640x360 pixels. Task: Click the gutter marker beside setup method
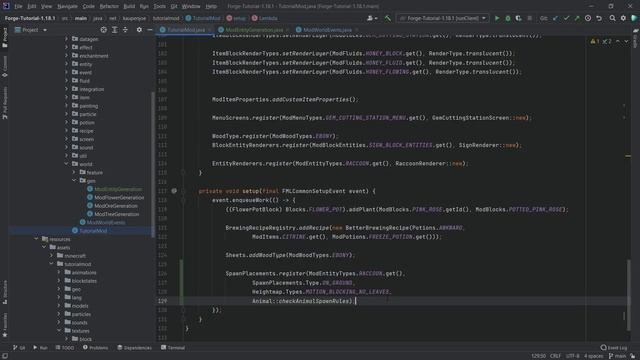174,191
